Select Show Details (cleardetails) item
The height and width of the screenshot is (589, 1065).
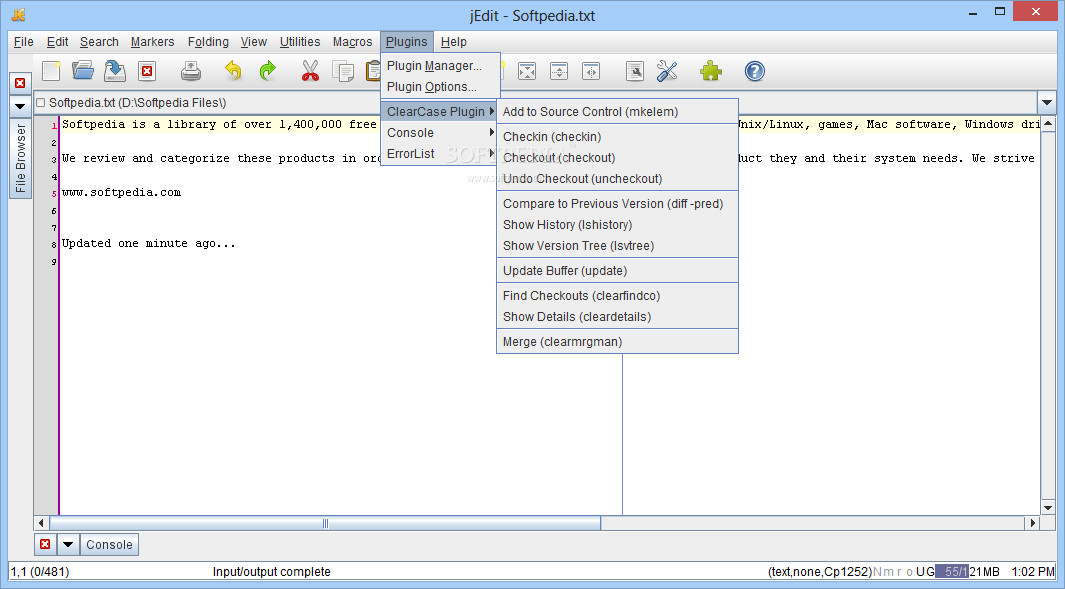click(x=617, y=317)
